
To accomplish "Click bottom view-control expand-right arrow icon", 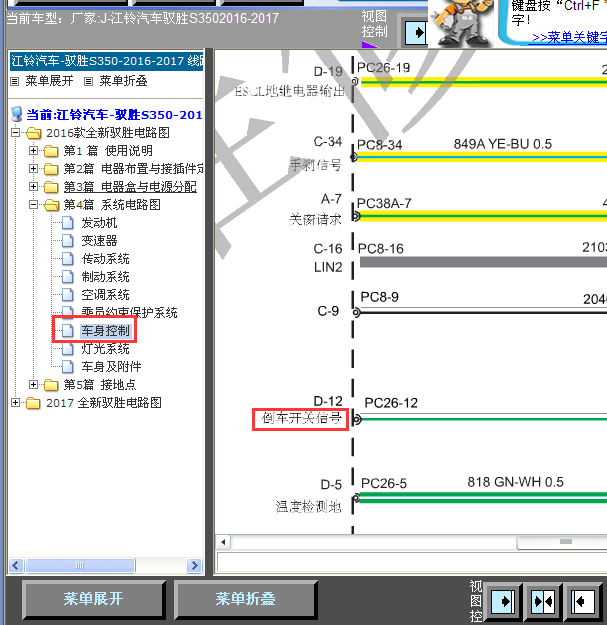I will (x=503, y=601).
